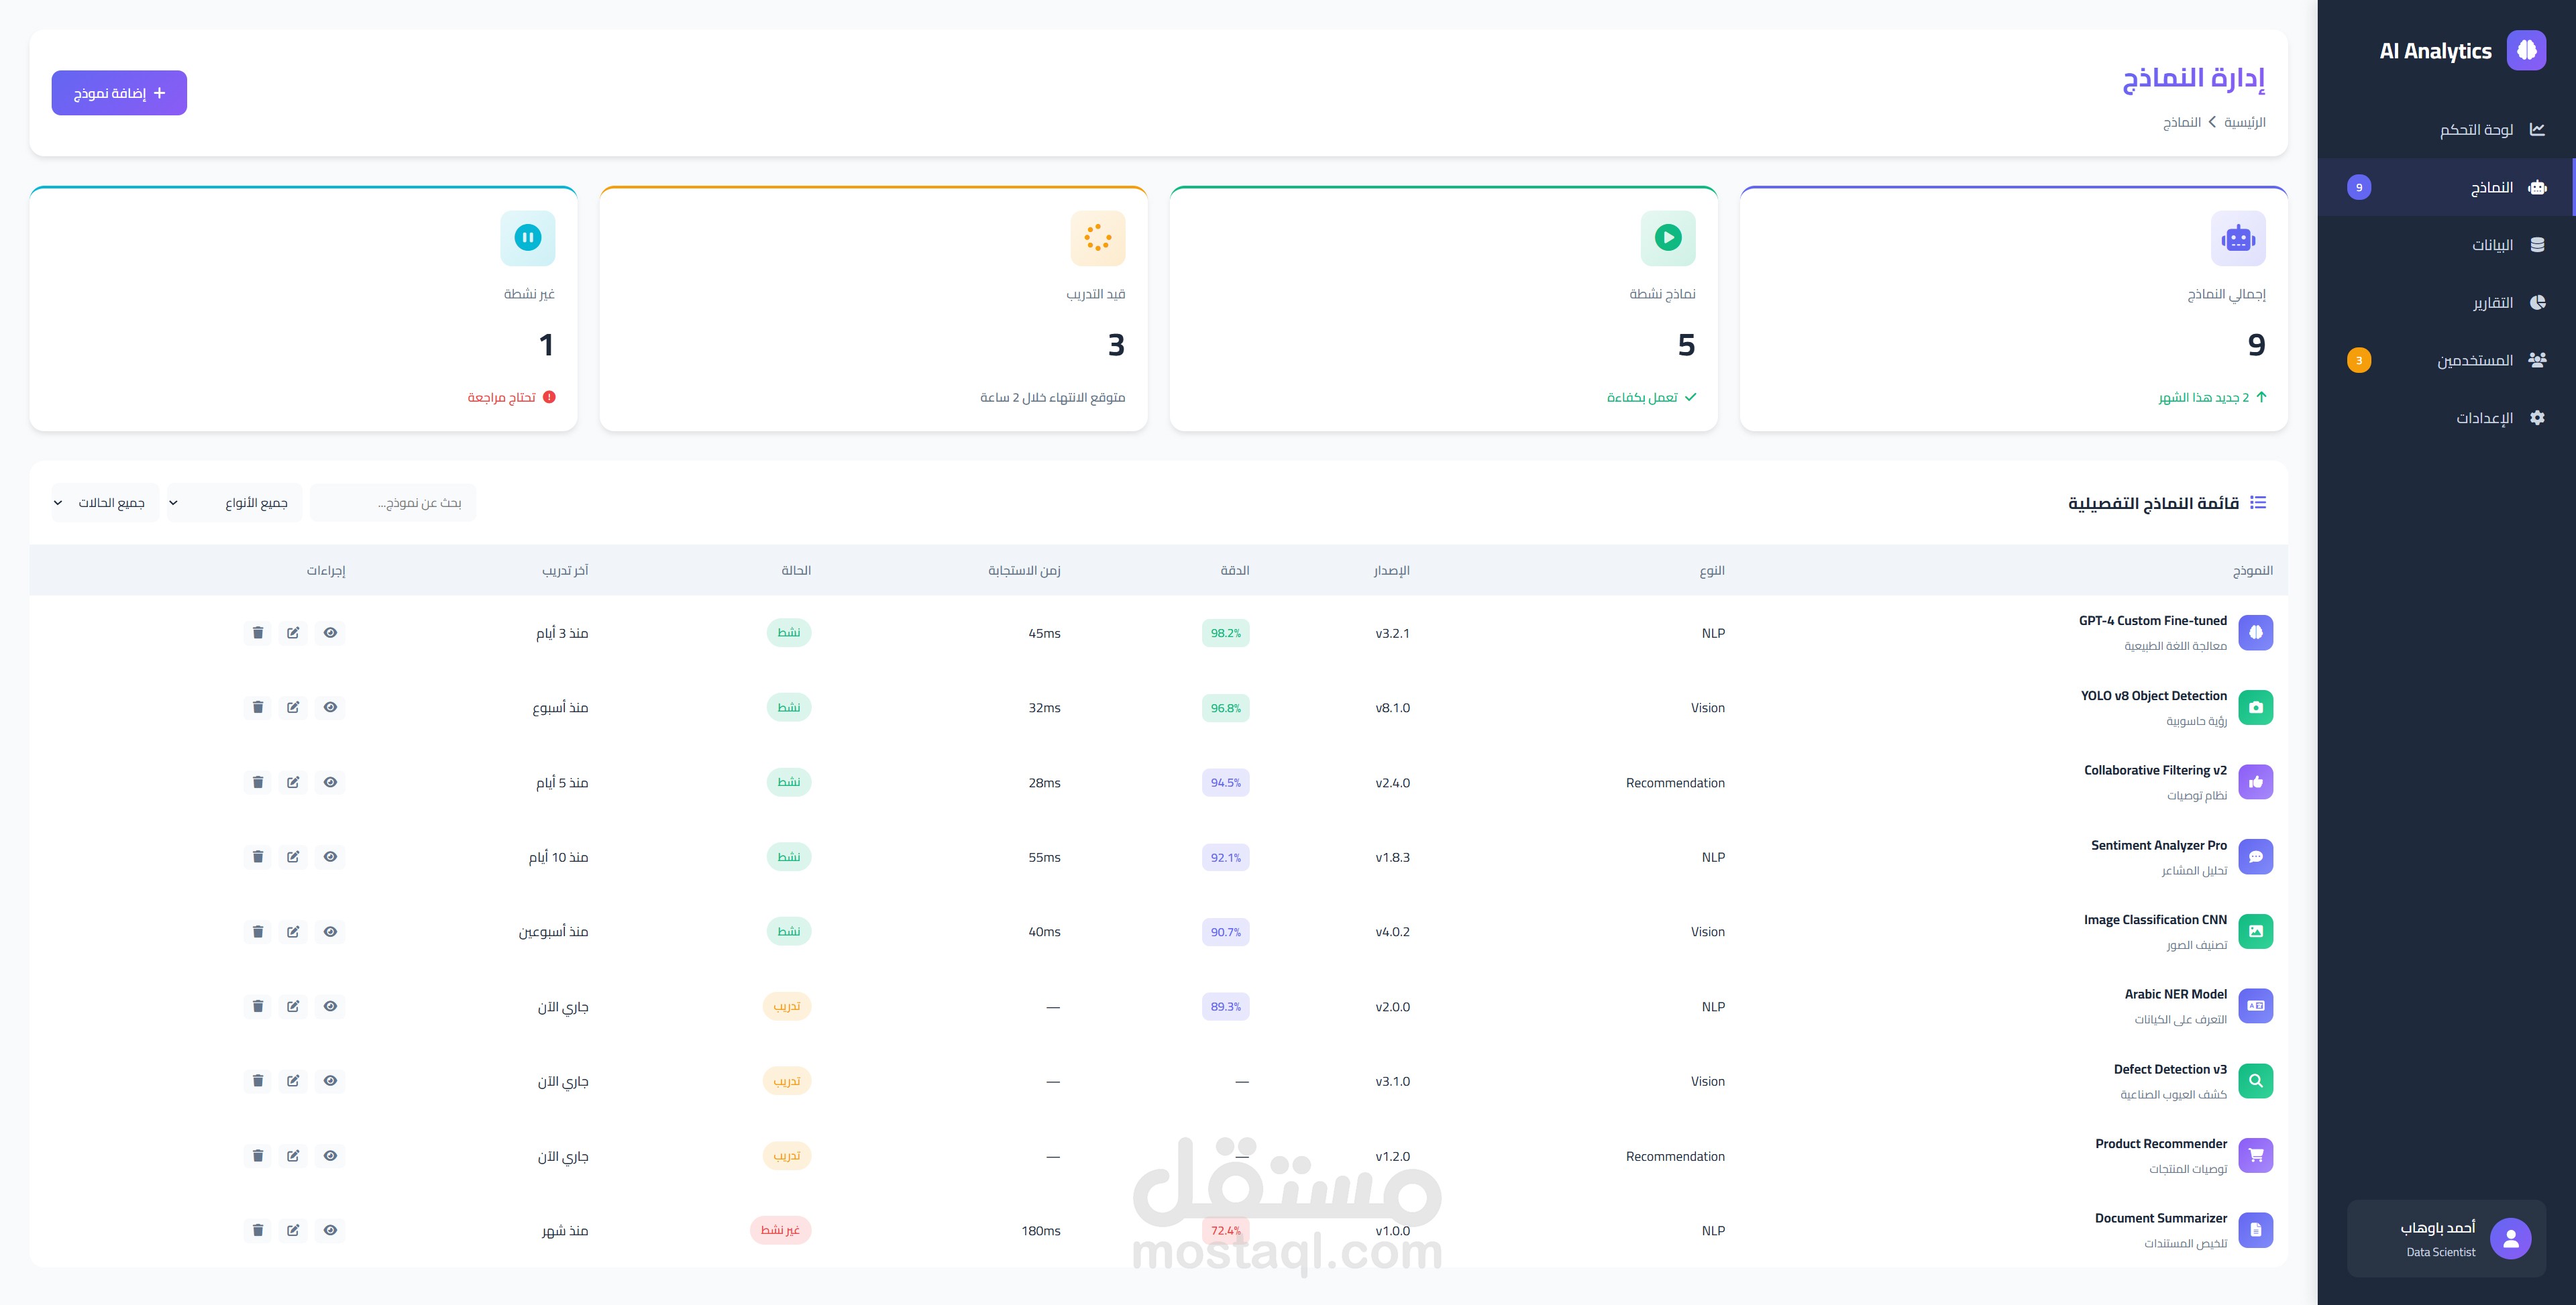Go to التقارير reports in sidebar
The image size is (2576, 1305).
[2493, 303]
